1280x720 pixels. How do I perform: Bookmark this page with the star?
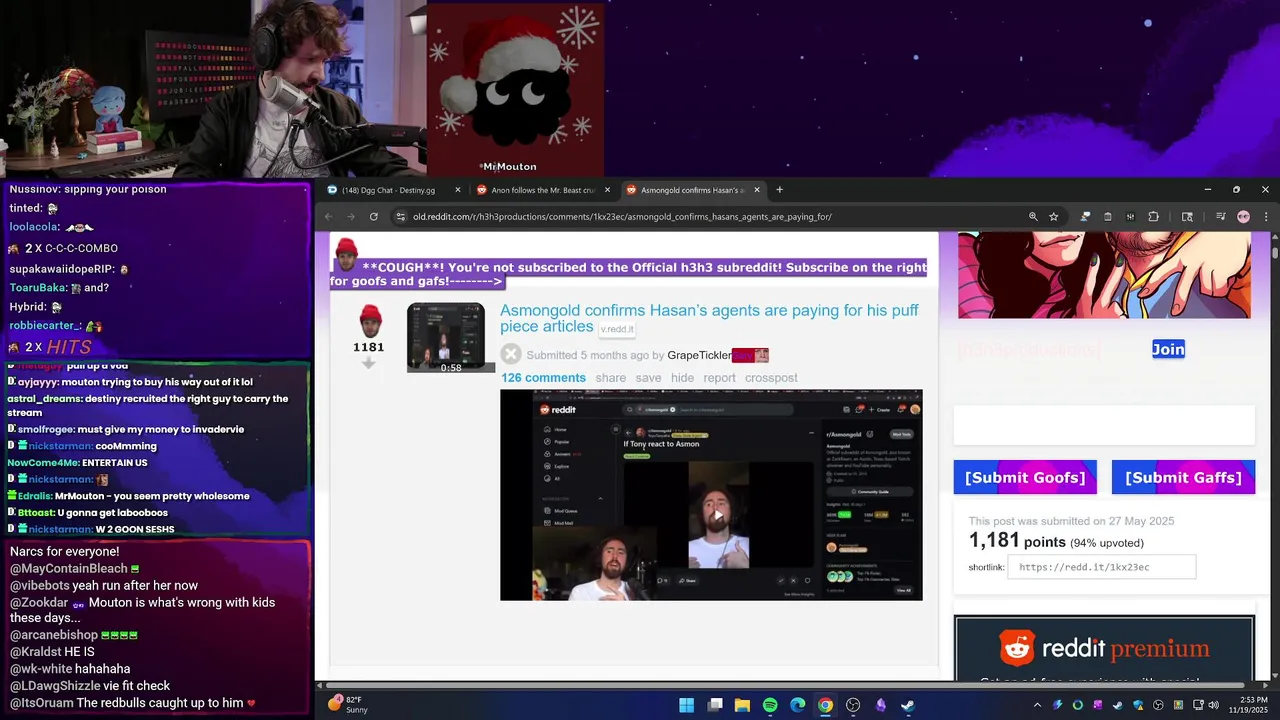point(1053,216)
